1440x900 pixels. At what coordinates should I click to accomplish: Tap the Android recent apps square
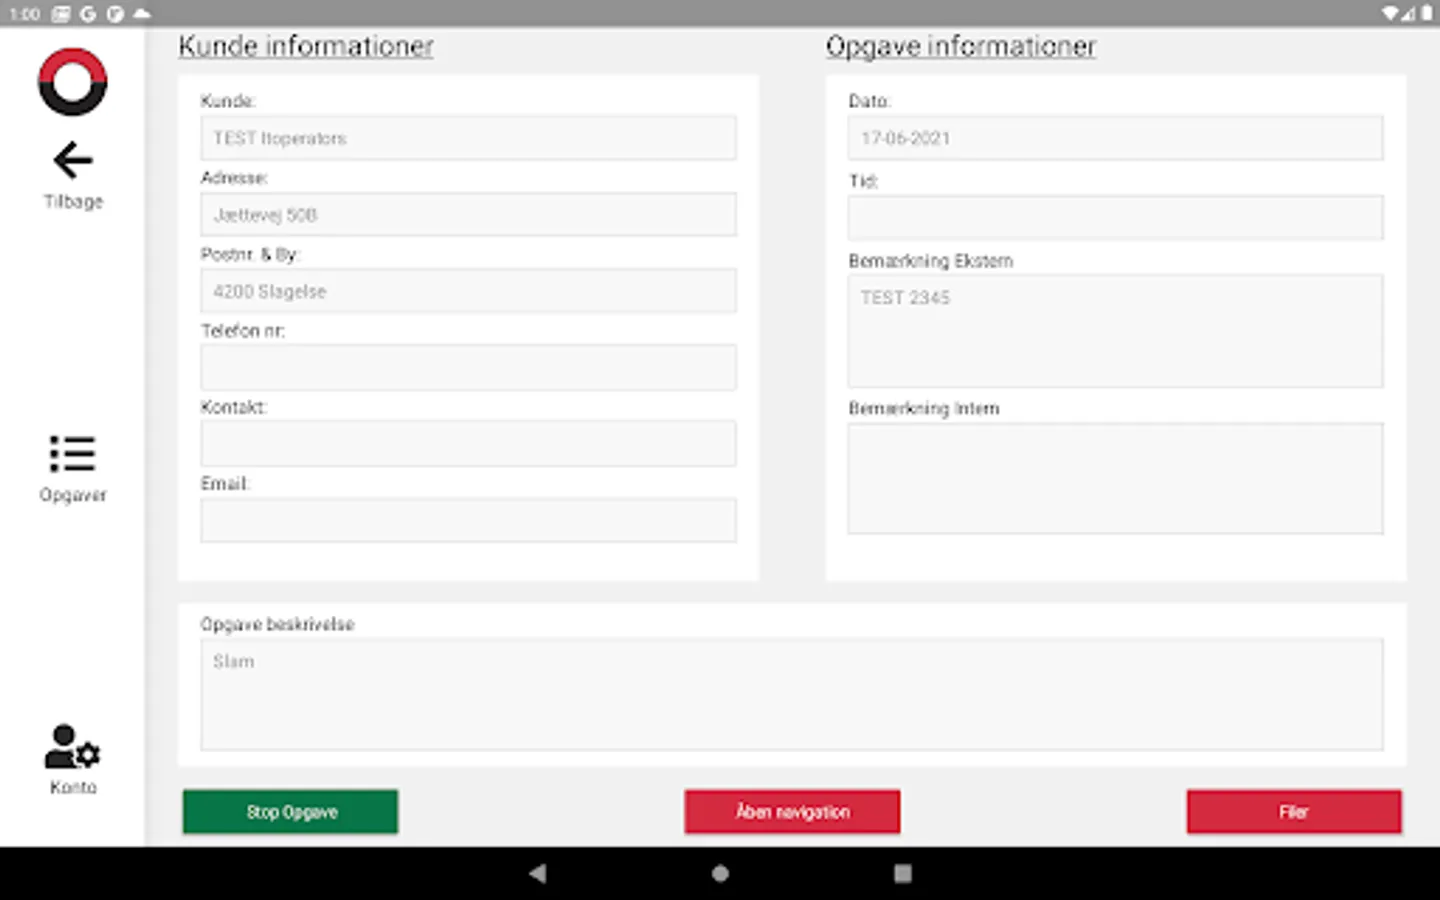pos(903,873)
